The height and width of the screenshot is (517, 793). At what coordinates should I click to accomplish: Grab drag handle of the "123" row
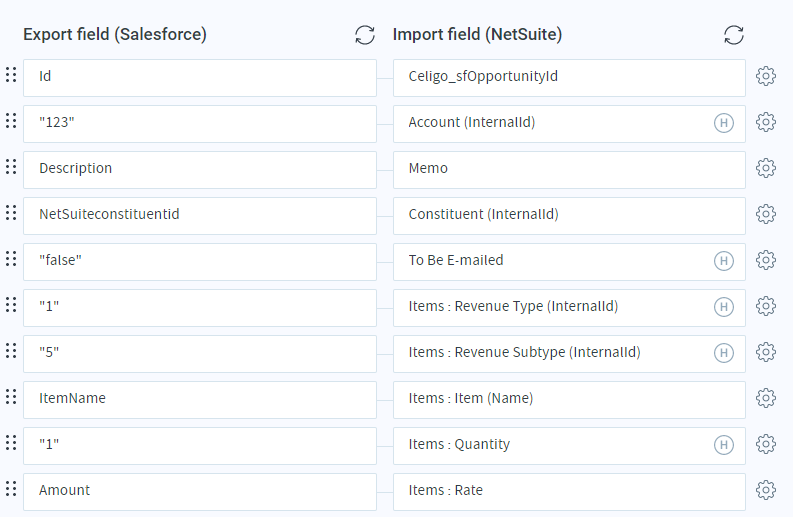(x=11, y=121)
